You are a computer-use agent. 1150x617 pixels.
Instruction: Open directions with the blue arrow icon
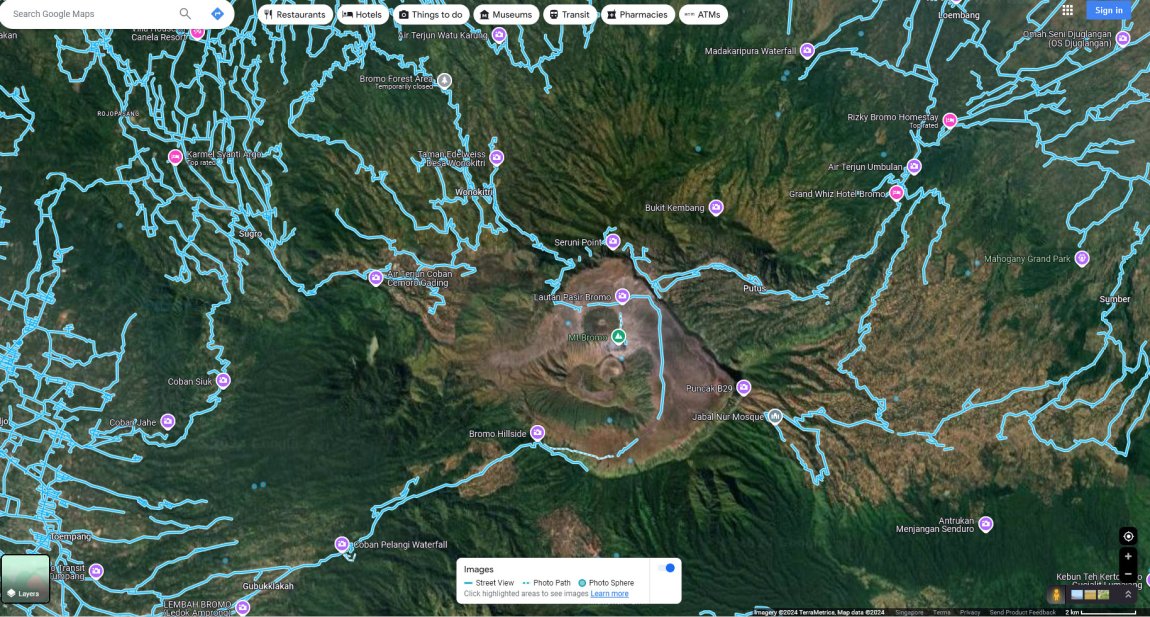217,13
